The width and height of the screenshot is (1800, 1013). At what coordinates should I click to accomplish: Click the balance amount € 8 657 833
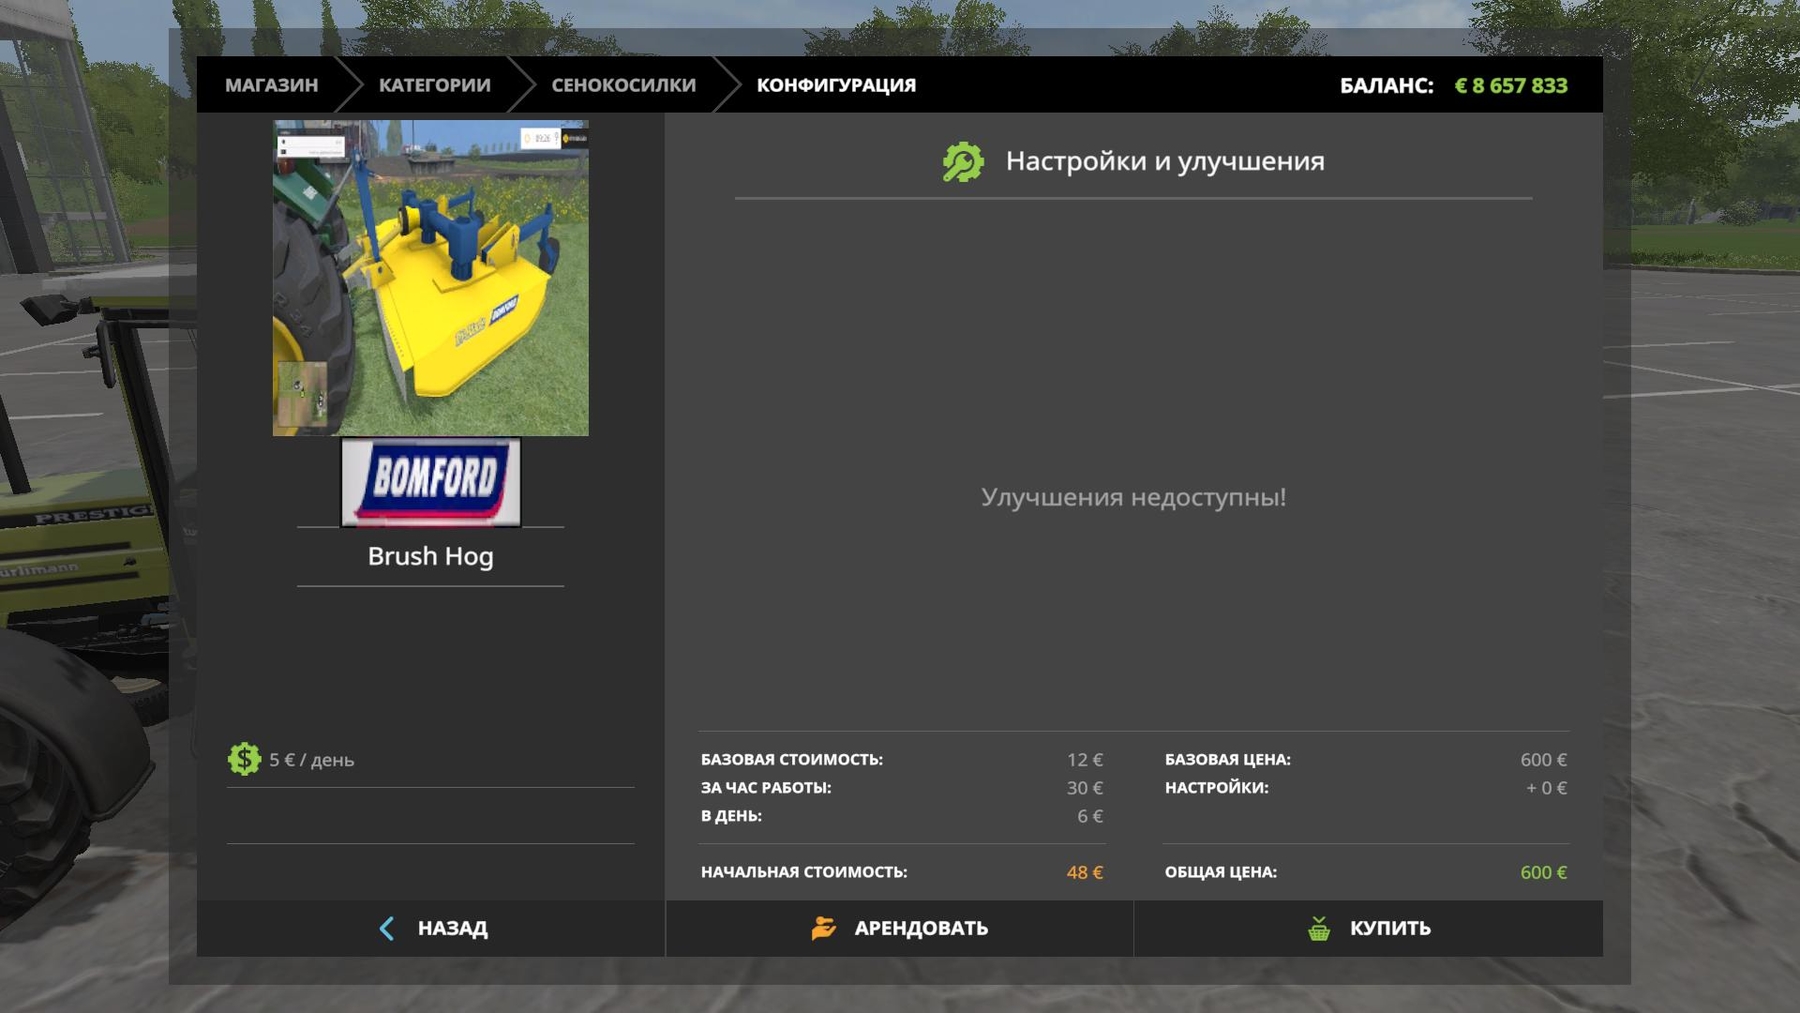click(x=1511, y=86)
